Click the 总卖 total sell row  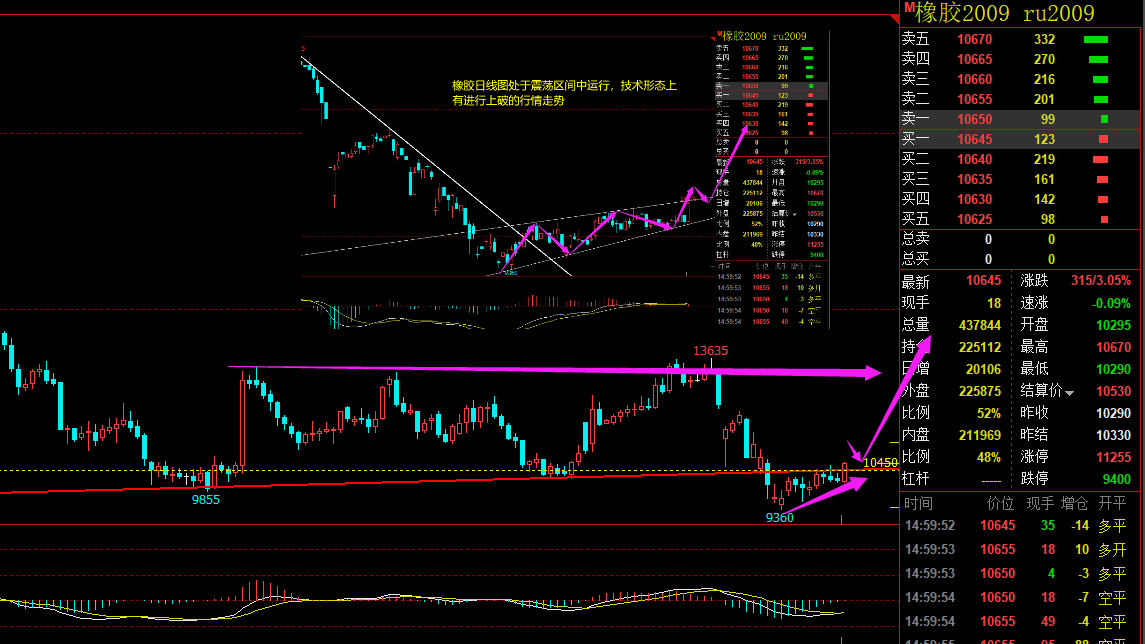pos(1020,239)
